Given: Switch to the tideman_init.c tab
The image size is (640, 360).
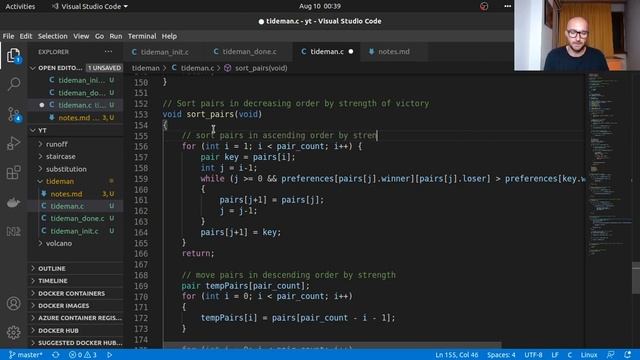Looking at the screenshot, I should point(164,52).
